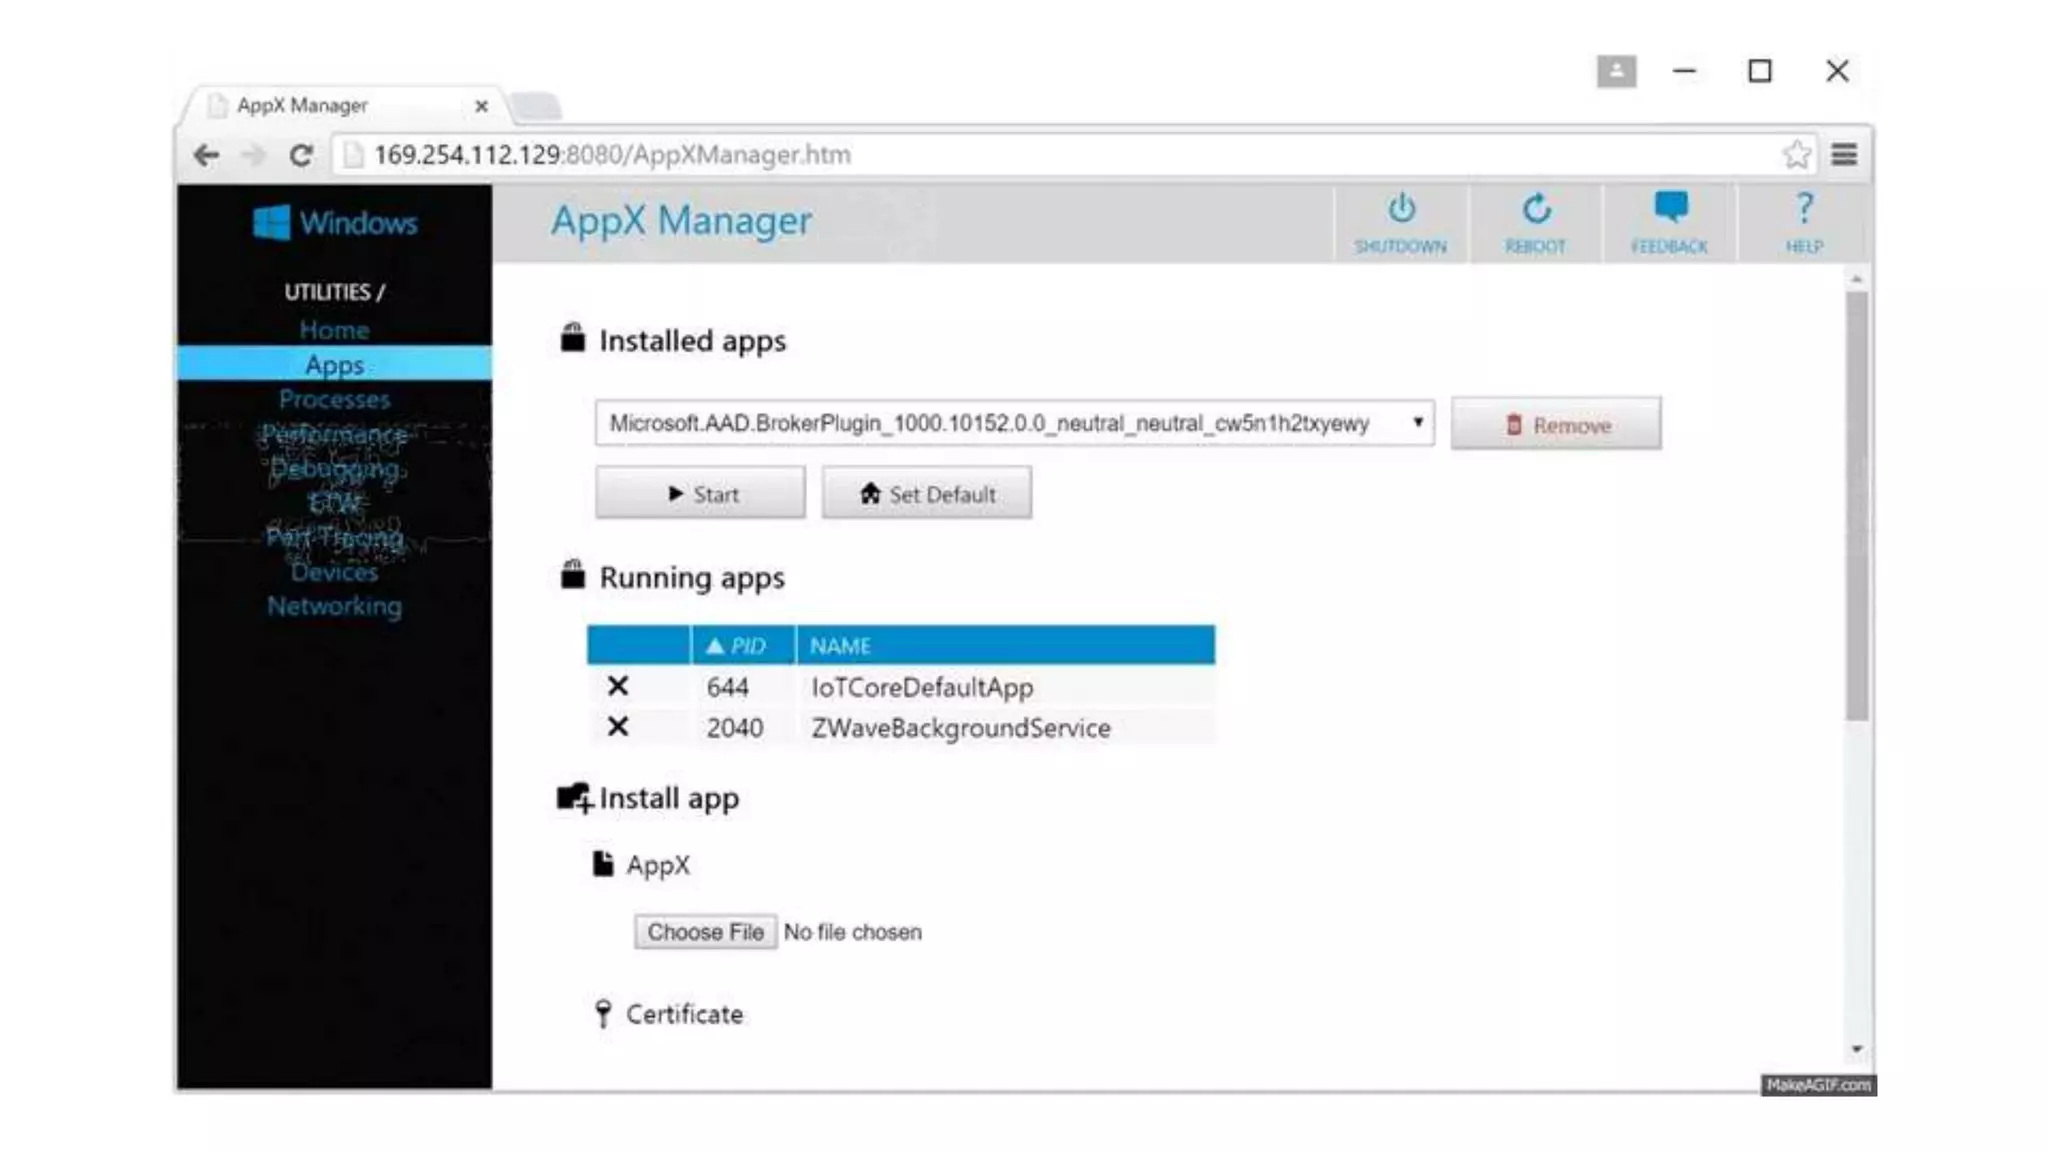Screen dimensions: 2048x1152
Task: Open the Feedback speech bubble icon
Action: (1670, 208)
